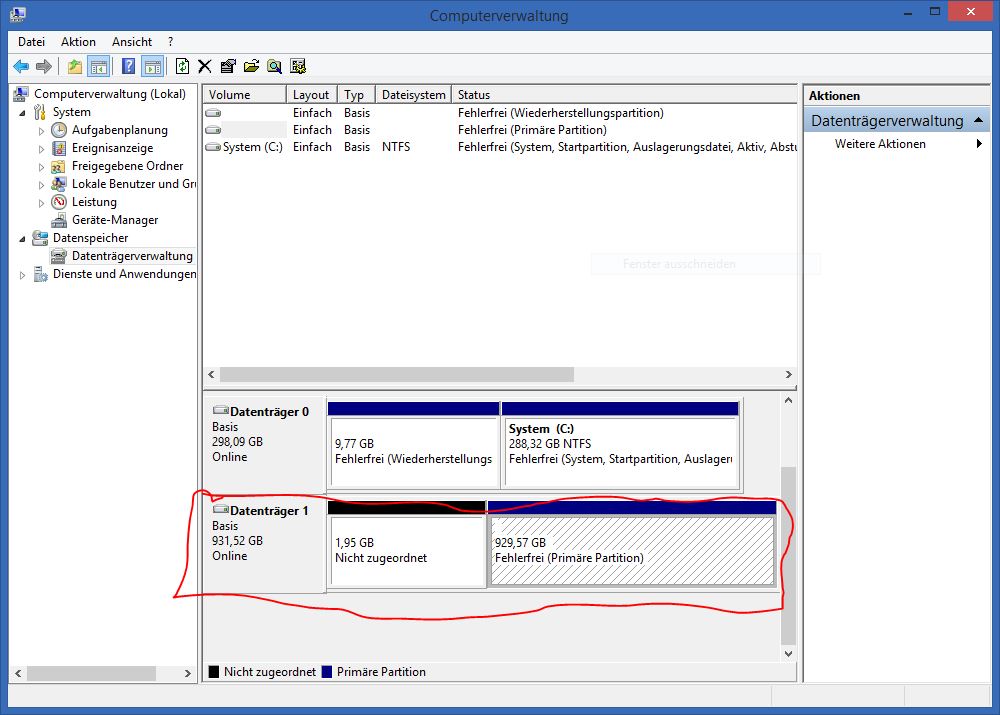
Task: Sort by Volume column header
Action: click(x=244, y=94)
